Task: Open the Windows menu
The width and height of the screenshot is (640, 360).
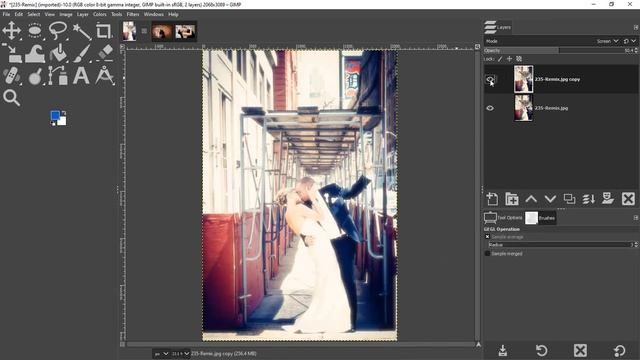Action: (153, 14)
